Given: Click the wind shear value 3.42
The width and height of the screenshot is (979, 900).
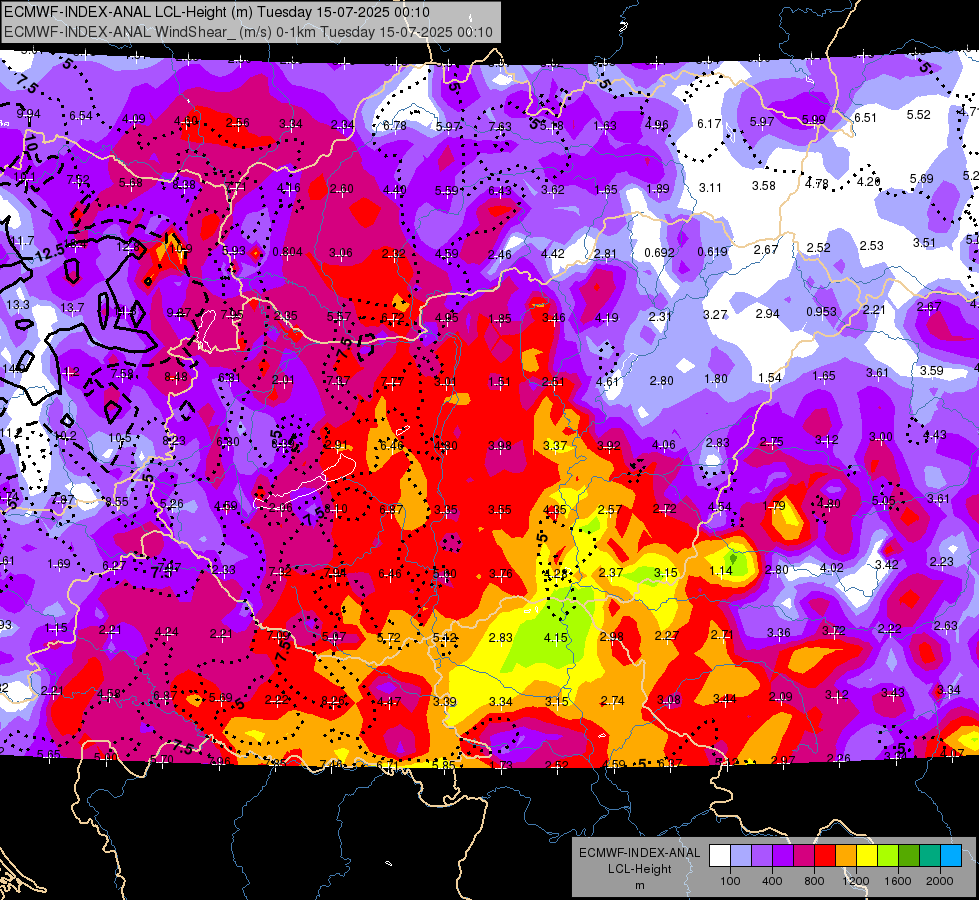Looking at the screenshot, I should [x=886, y=565].
